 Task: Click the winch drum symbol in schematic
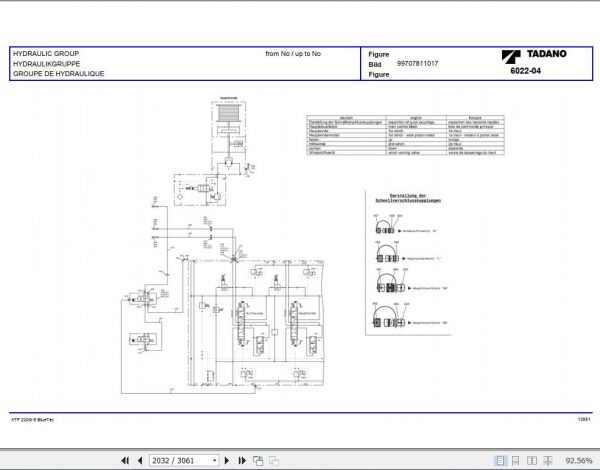[x=228, y=113]
